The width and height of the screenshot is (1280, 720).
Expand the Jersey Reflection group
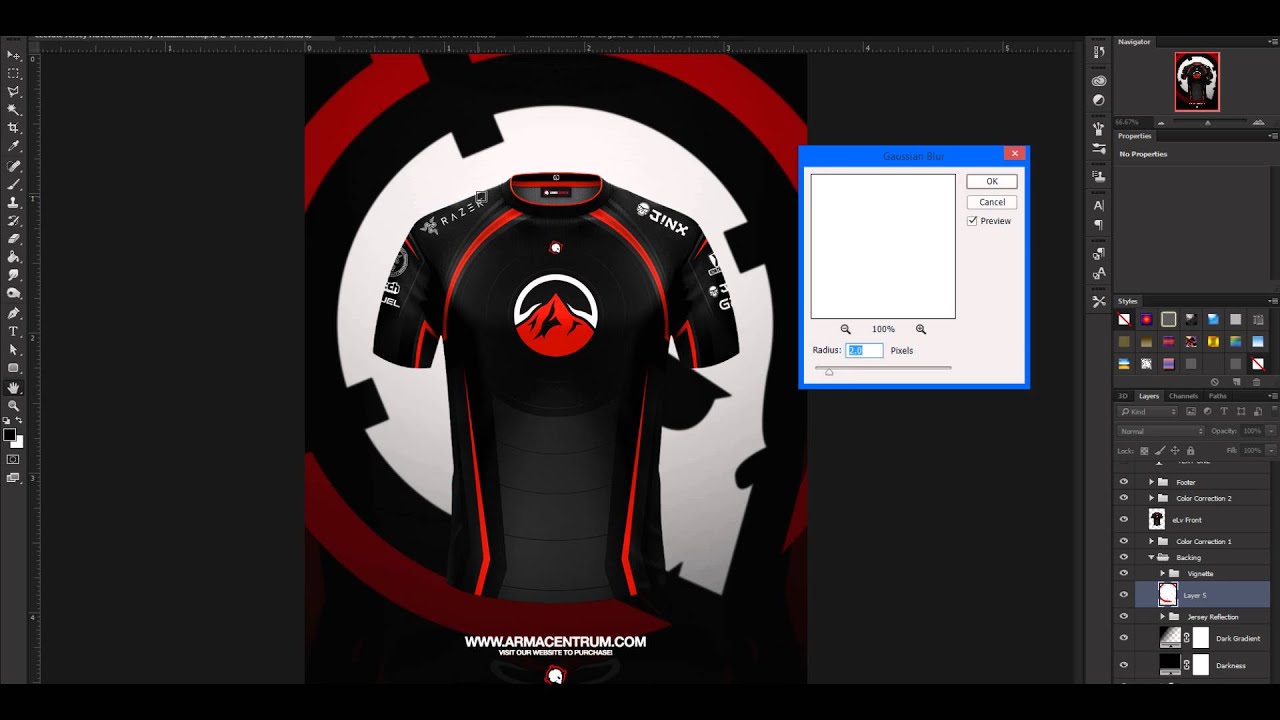tap(1162, 617)
